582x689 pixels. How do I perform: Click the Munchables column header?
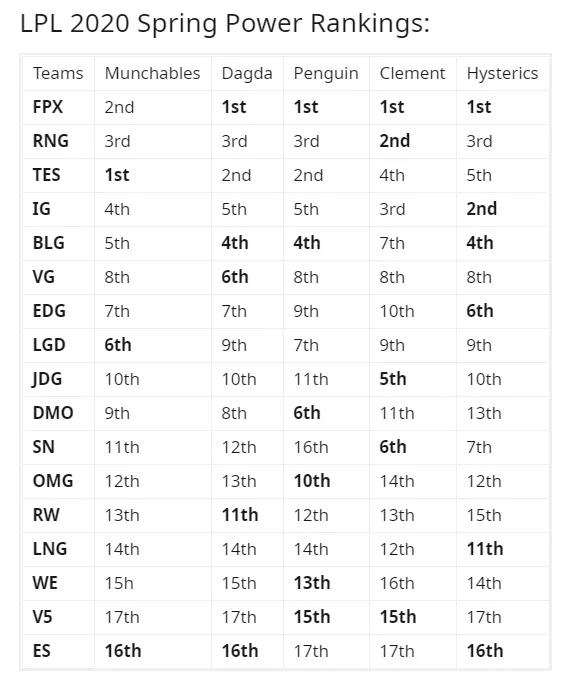click(x=152, y=73)
